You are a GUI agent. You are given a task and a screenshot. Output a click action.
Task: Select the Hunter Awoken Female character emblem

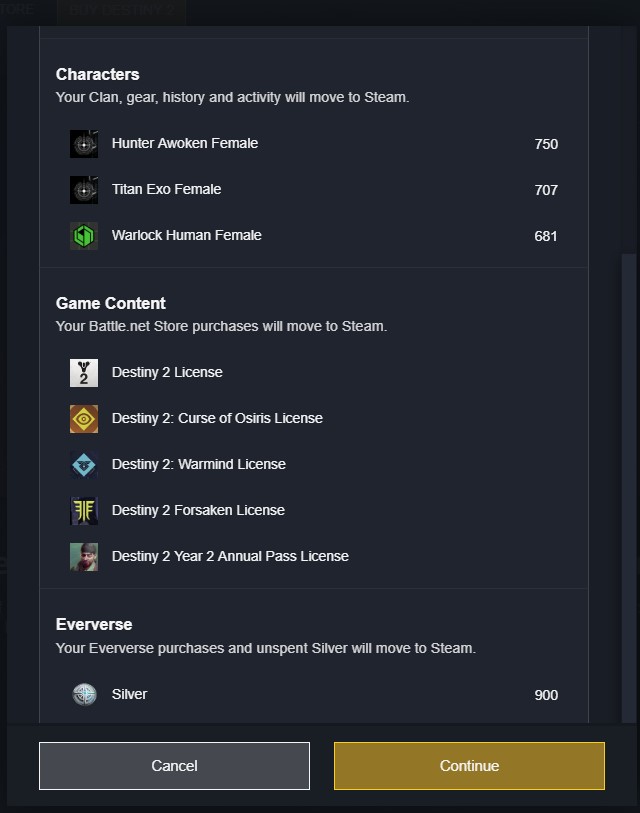point(84,143)
